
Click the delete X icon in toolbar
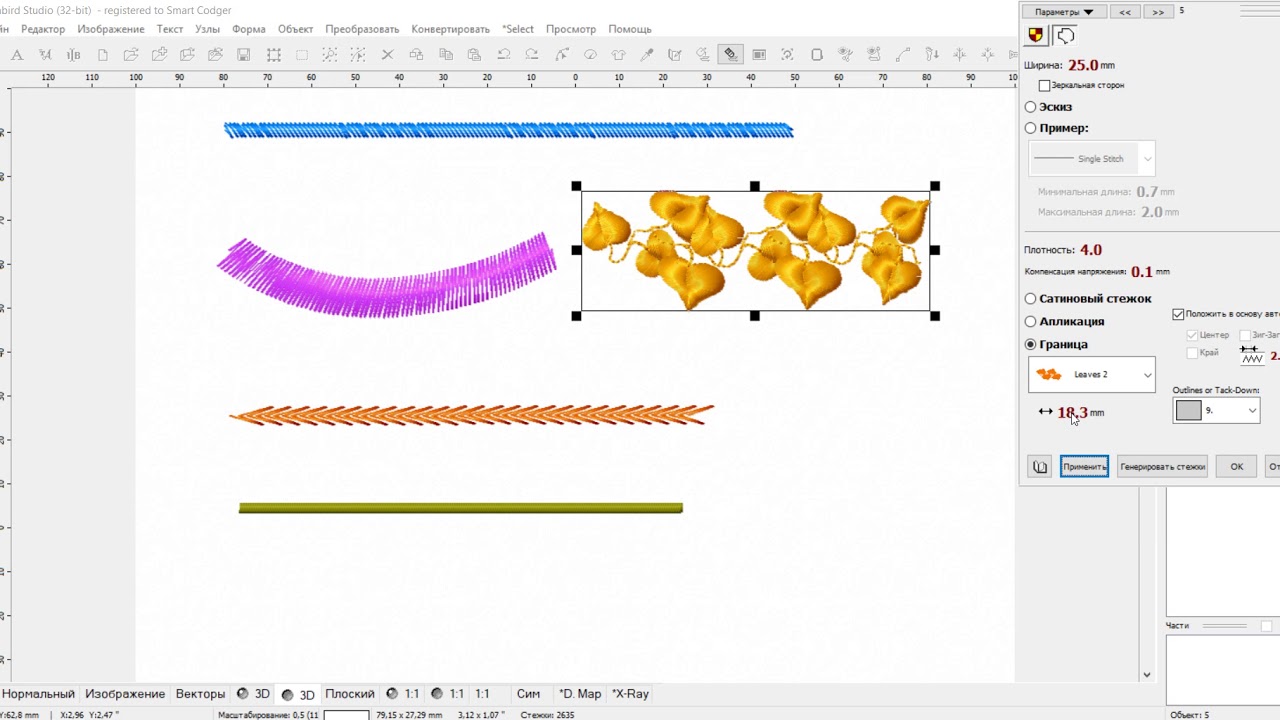point(388,54)
